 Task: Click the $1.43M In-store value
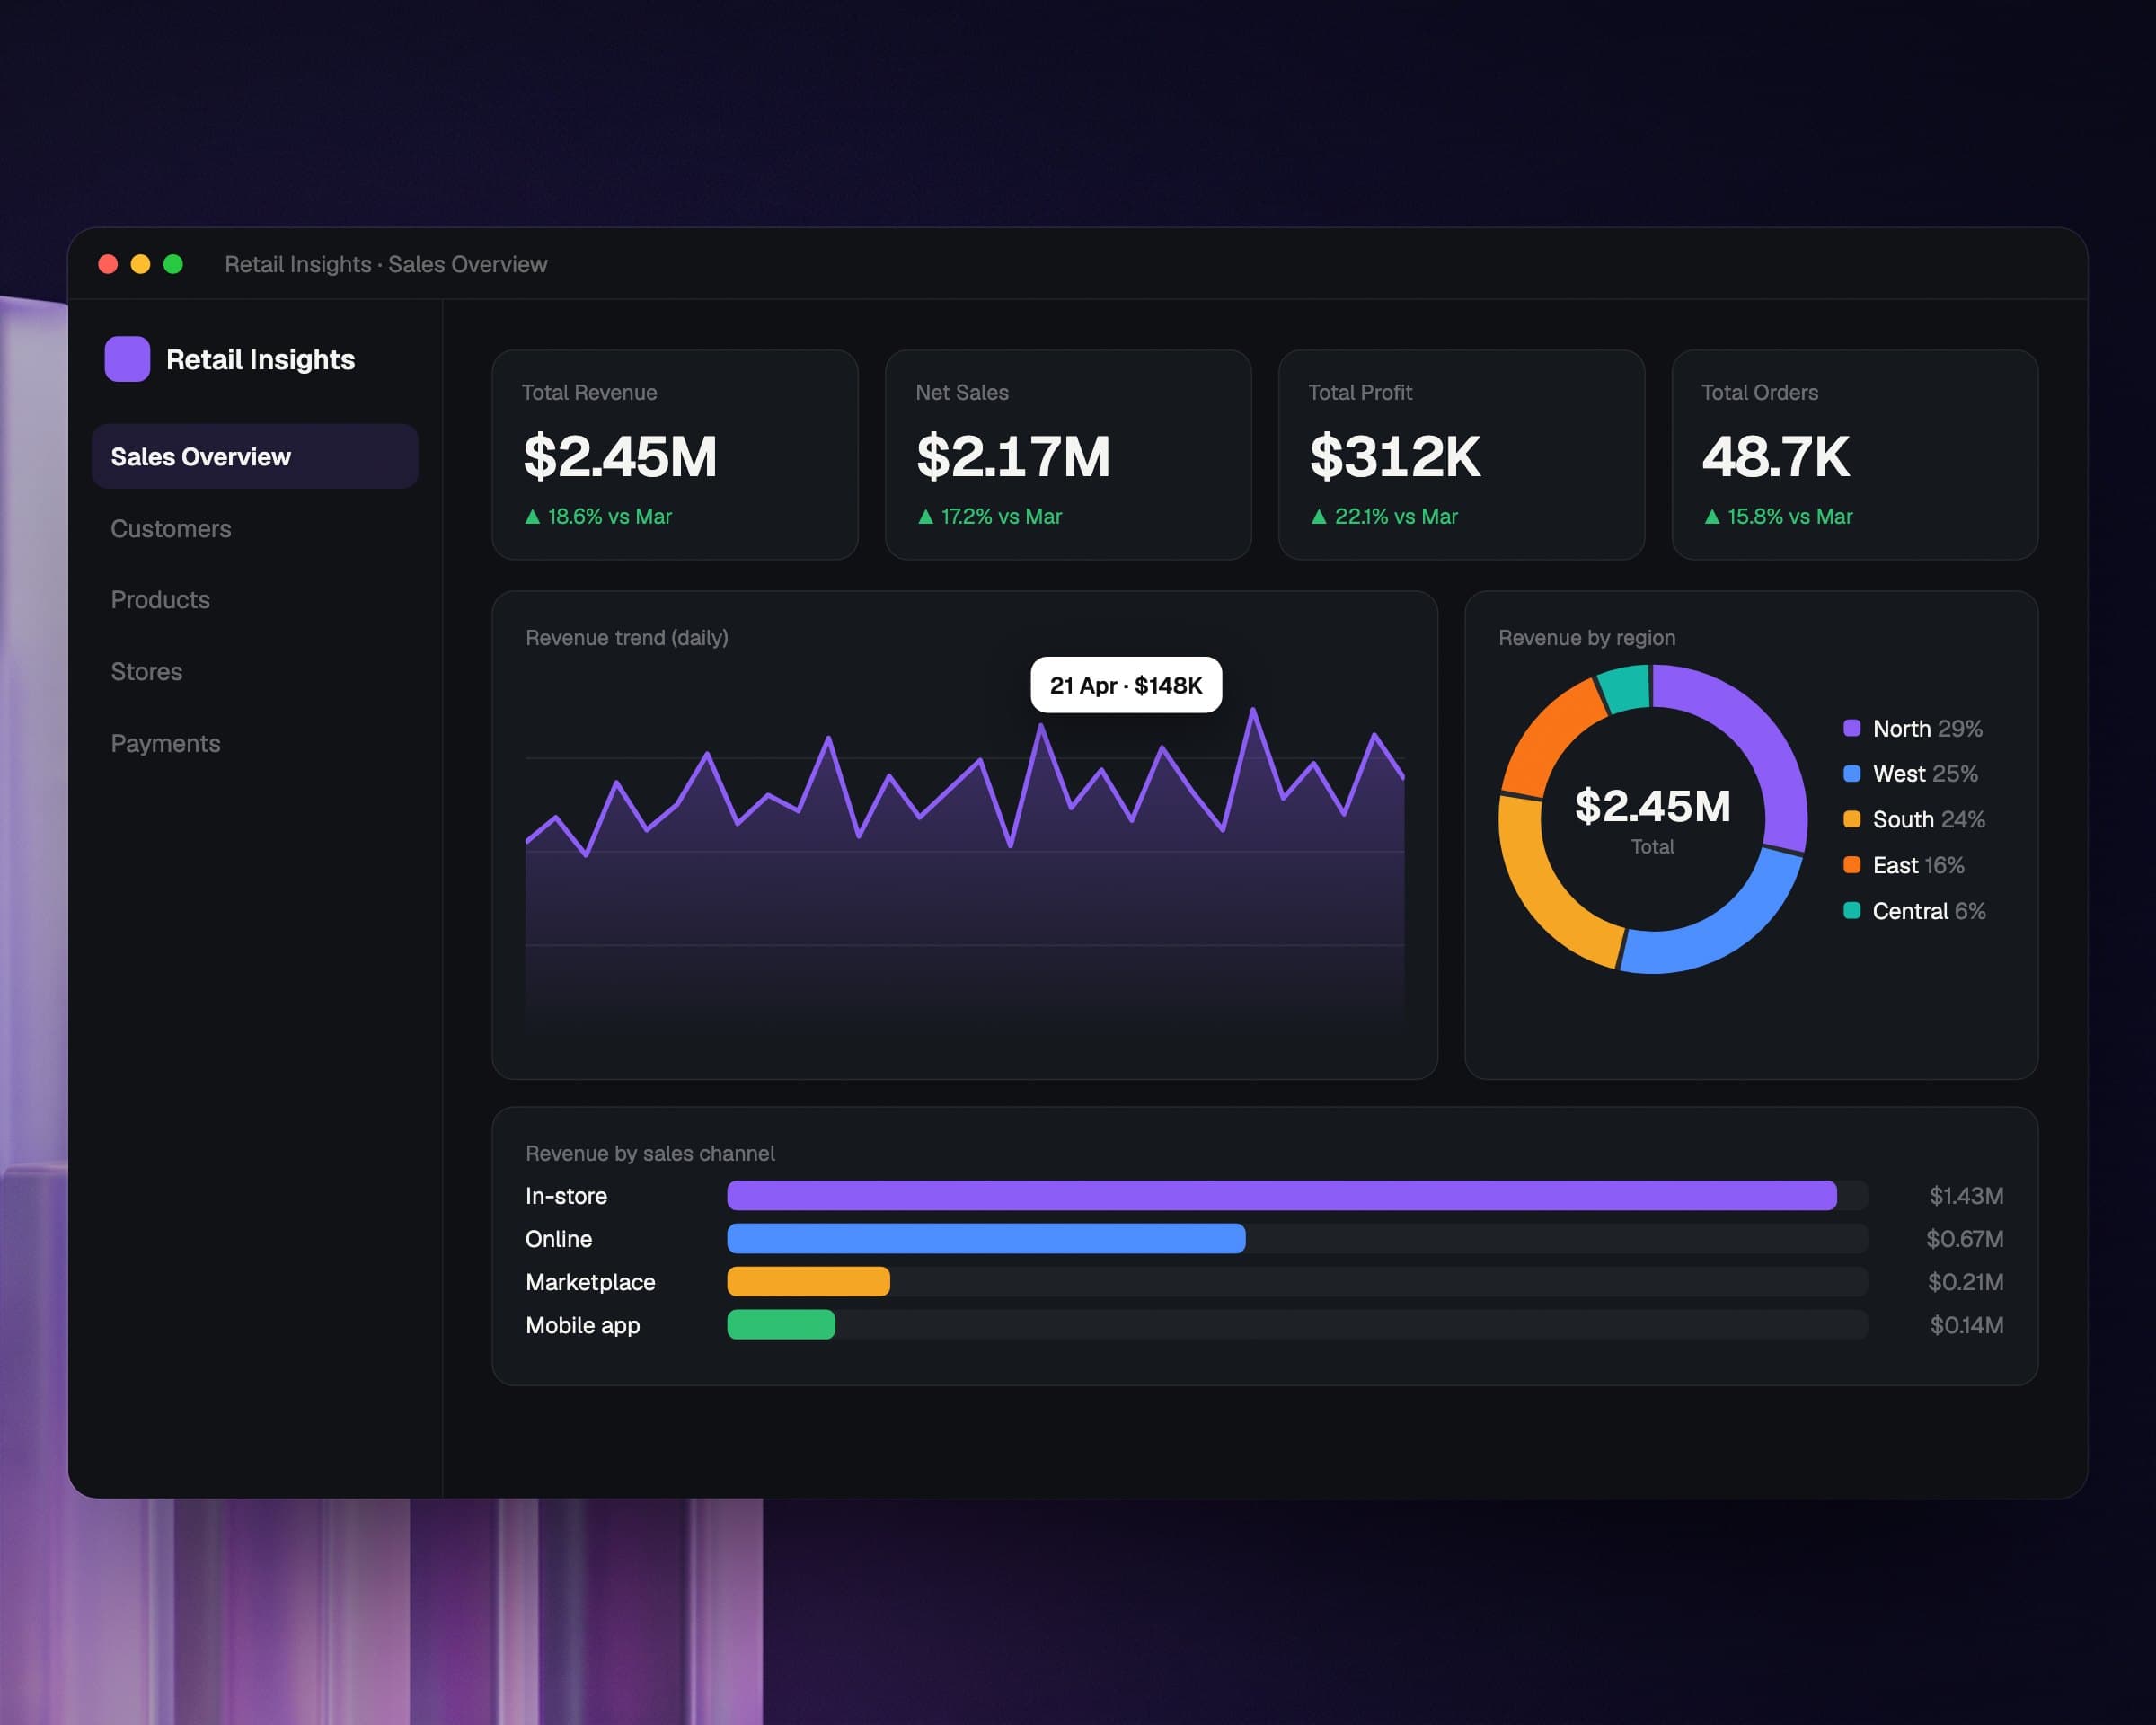tap(1966, 1195)
